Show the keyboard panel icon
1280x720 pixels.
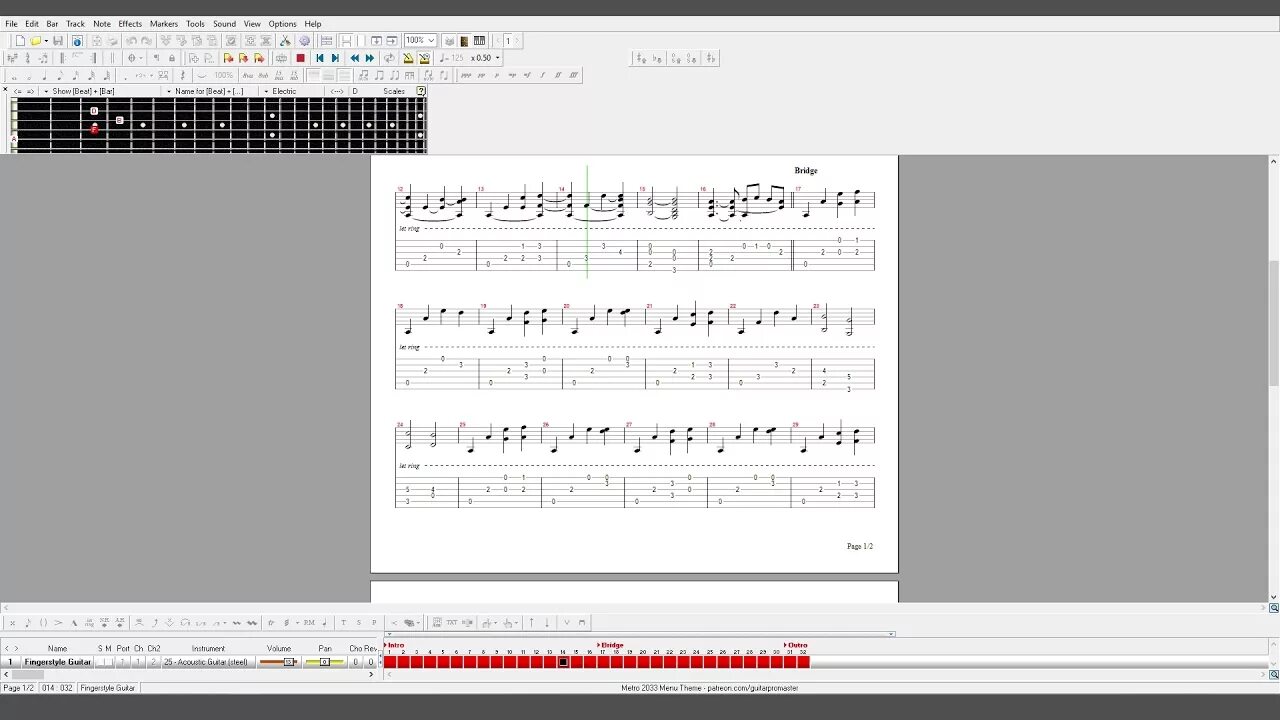click(x=479, y=41)
